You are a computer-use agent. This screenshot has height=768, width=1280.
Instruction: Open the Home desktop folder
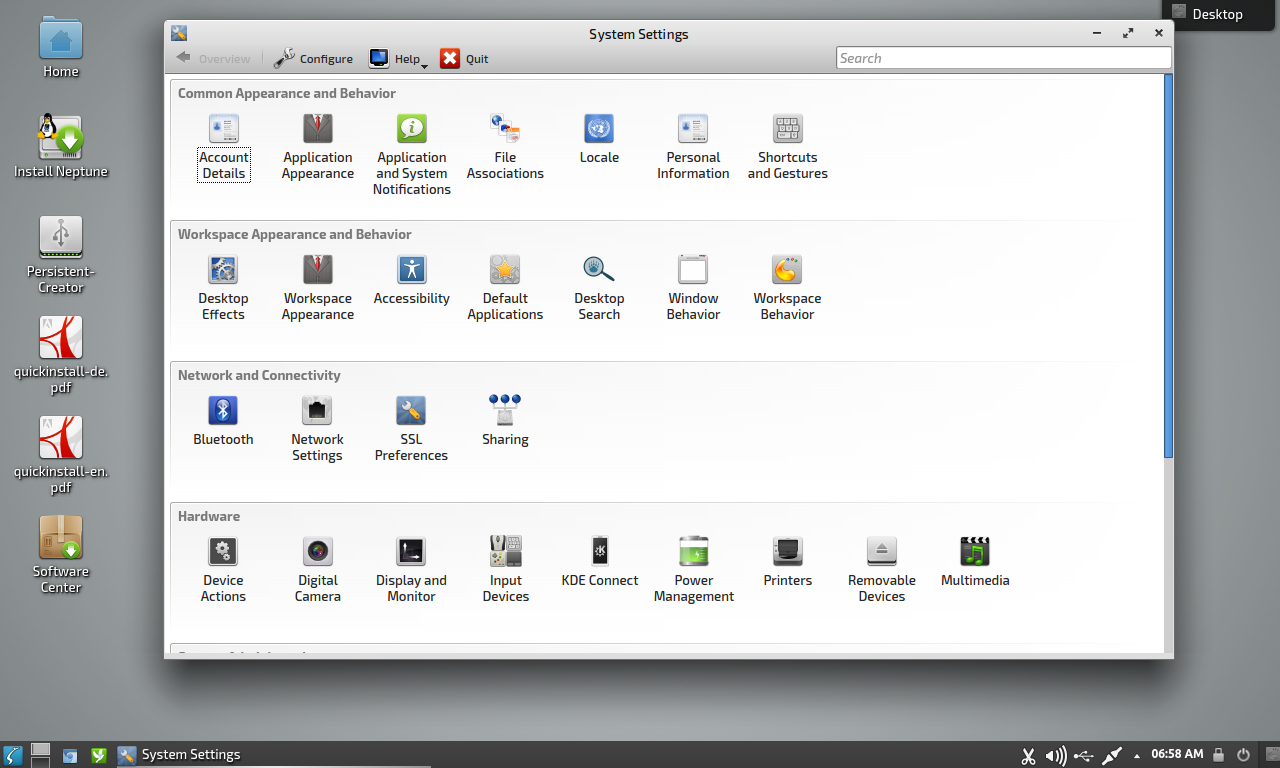point(61,48)
